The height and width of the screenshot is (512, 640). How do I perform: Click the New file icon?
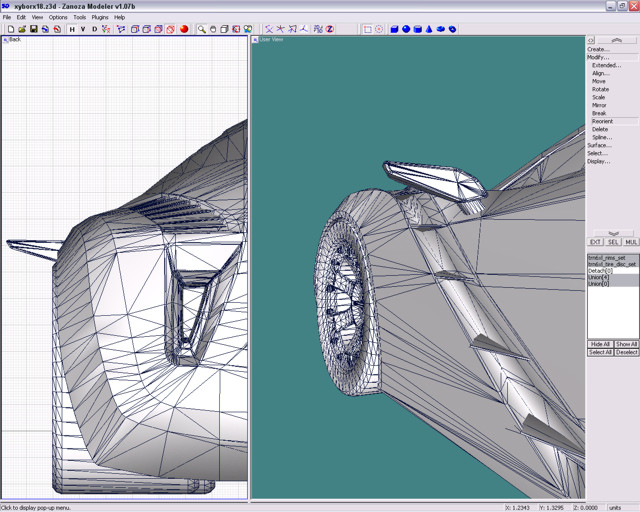pyautogui.click(x=10, y=29)
